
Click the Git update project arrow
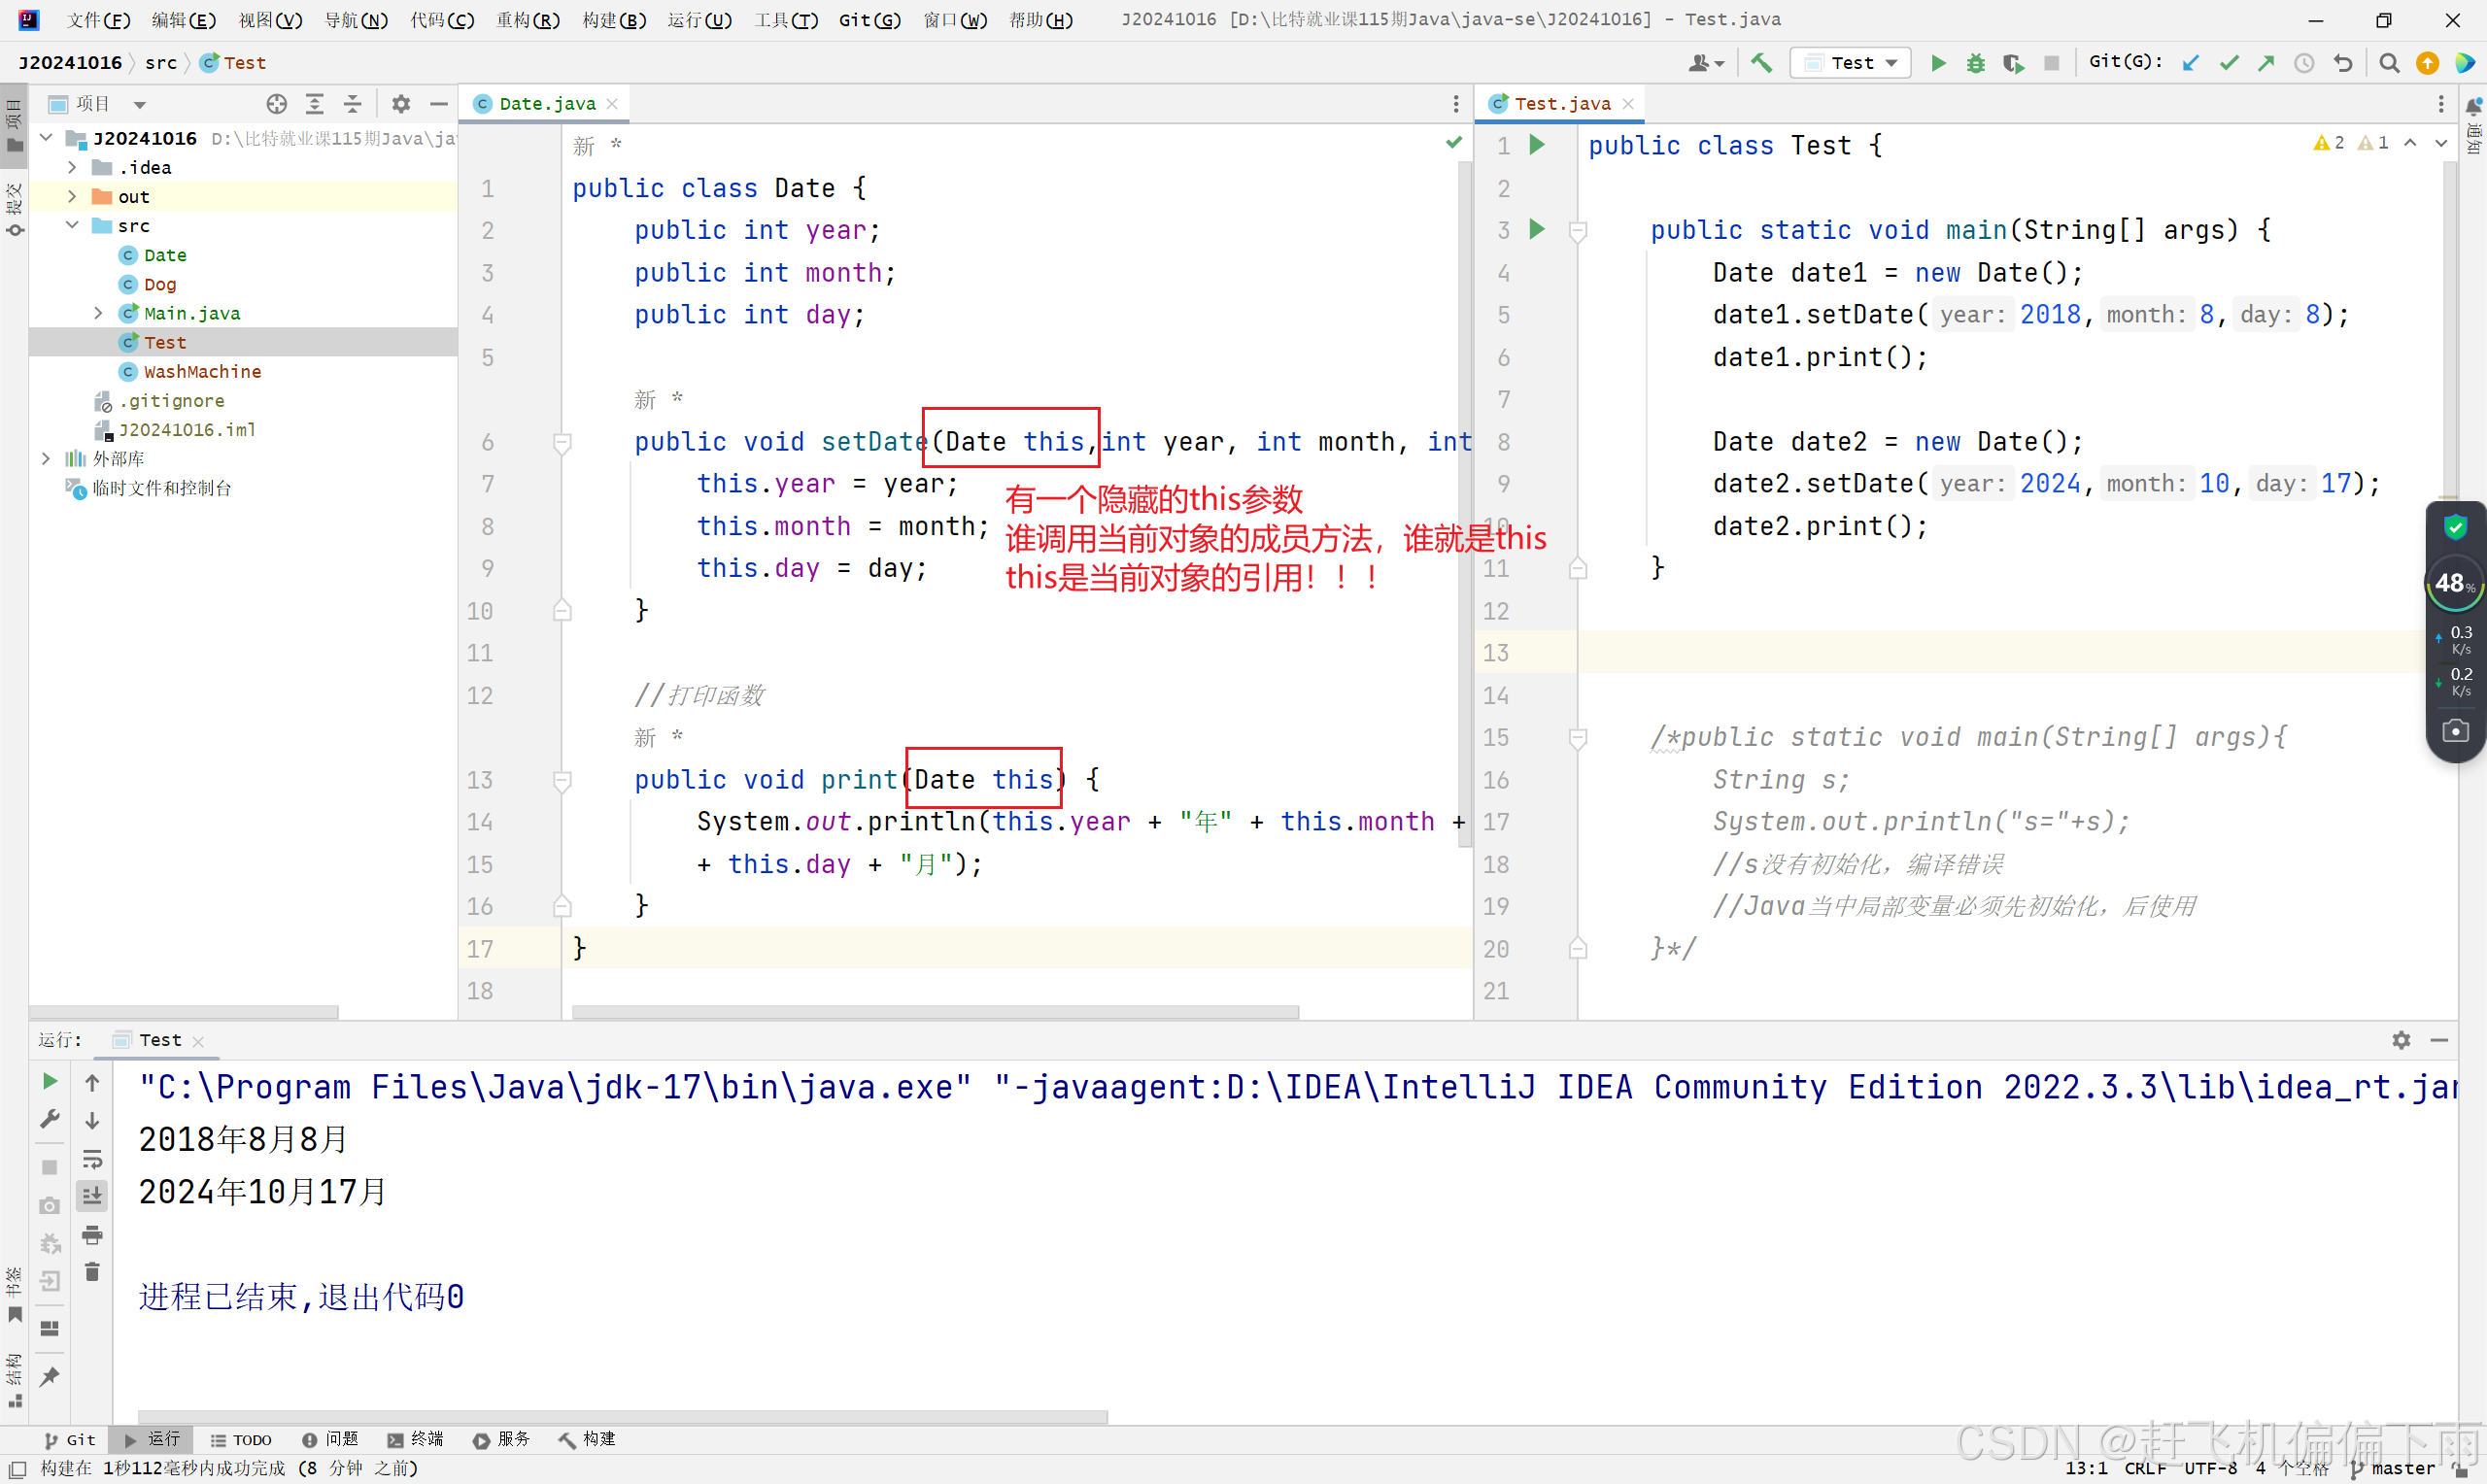2190,63
